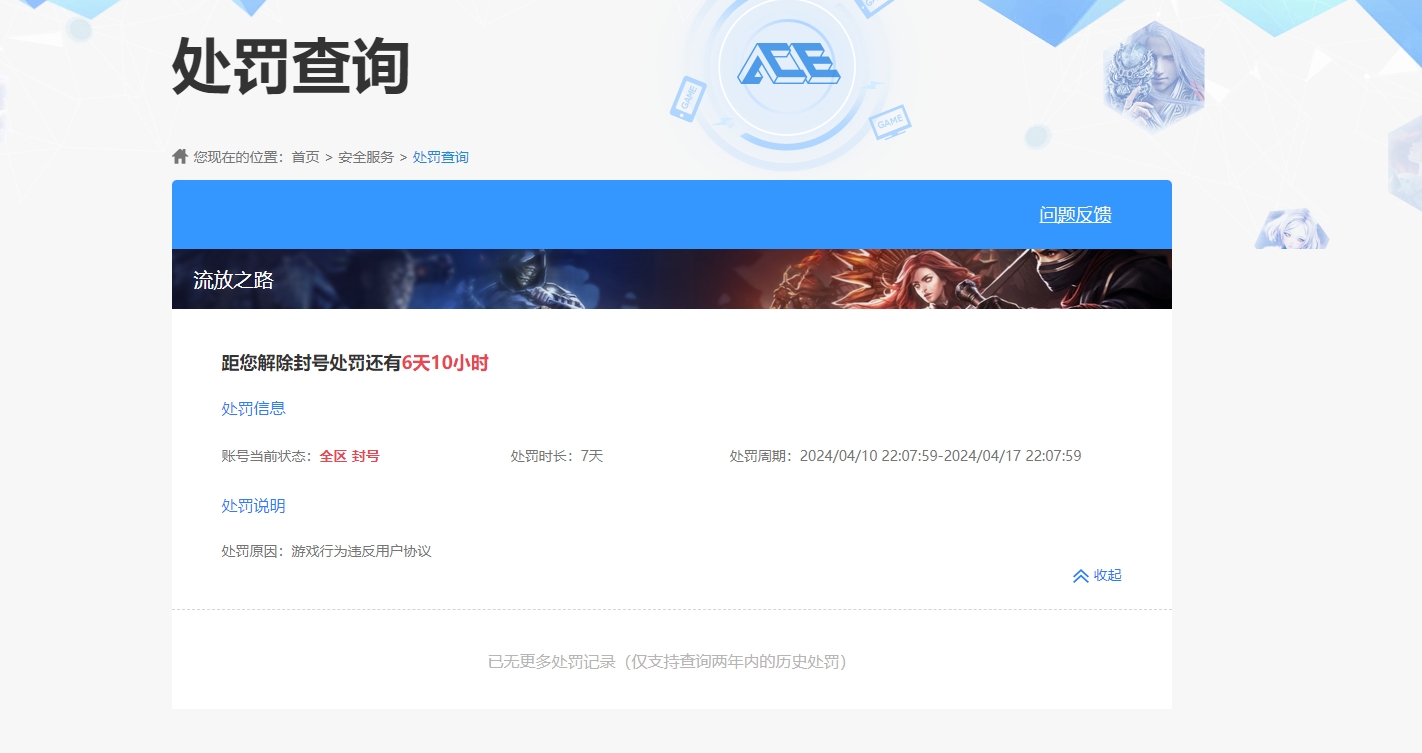Open the 首页 breadcrumb link
Viewport: 1422px width, 753px height.
[305, 157]
